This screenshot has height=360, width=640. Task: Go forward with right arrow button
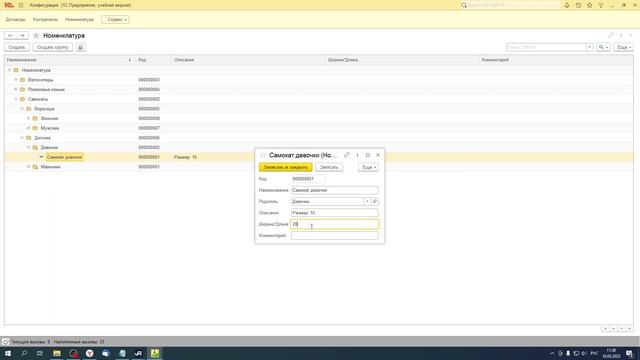22,36
